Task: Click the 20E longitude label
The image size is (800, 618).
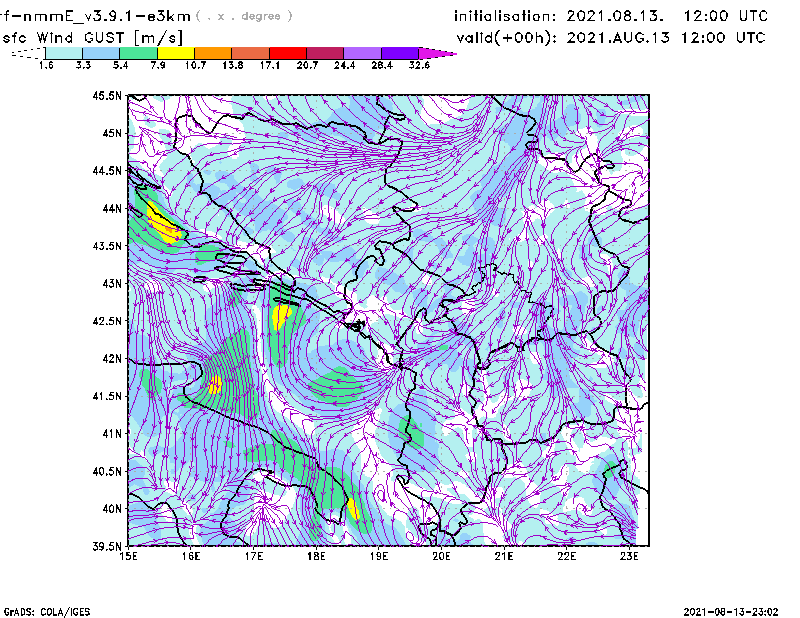Action: point(441,556)
